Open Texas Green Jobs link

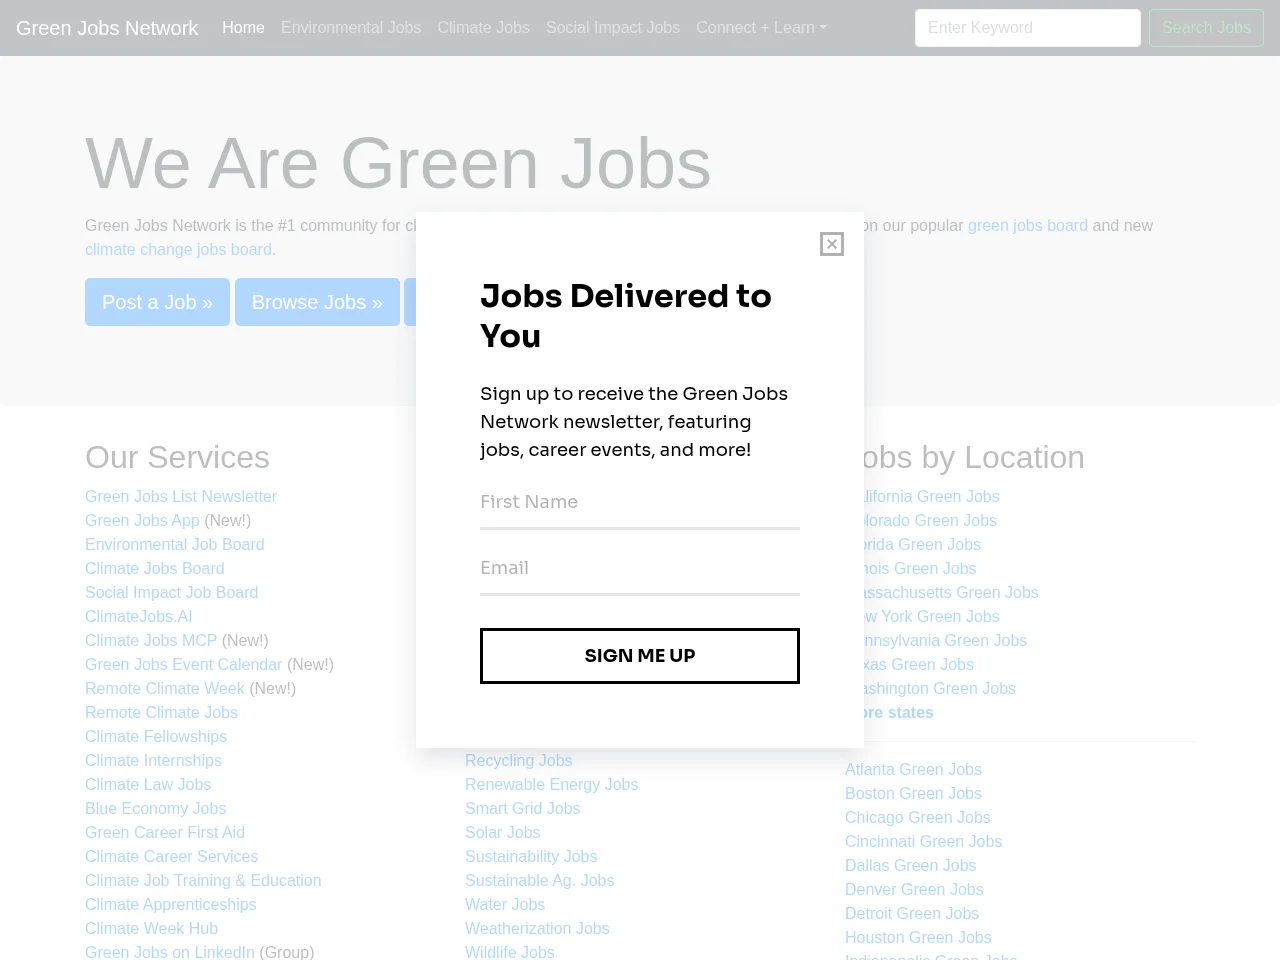click(919, 664)
